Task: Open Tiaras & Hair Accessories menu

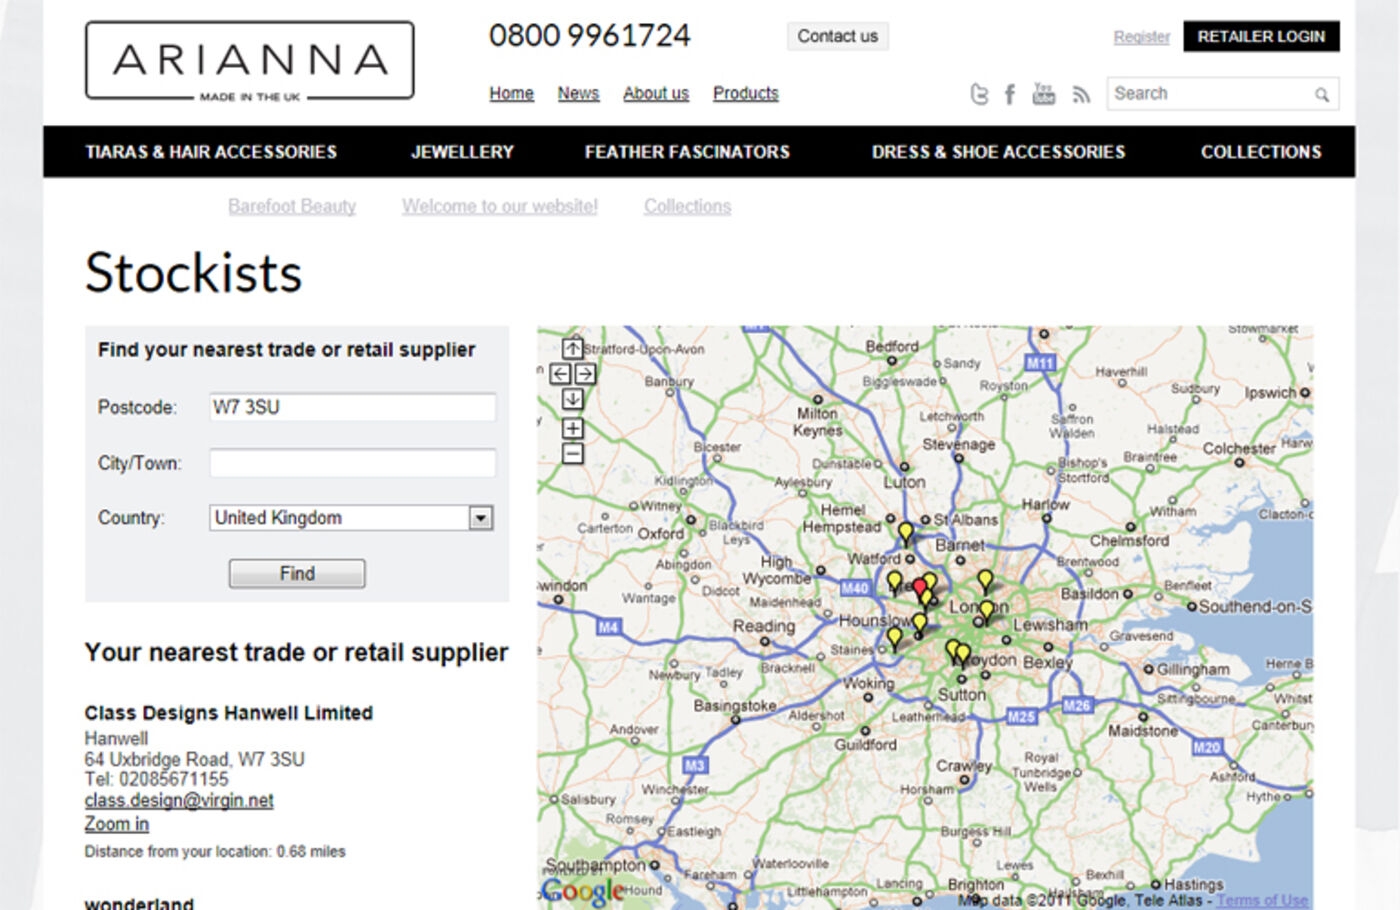Action: pyautogui.click(x=211, y=152)
